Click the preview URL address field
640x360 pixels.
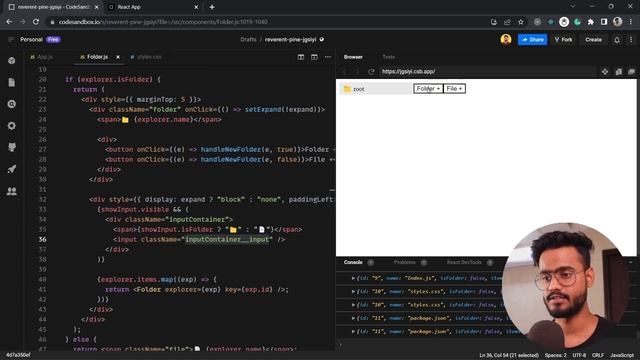487,72
